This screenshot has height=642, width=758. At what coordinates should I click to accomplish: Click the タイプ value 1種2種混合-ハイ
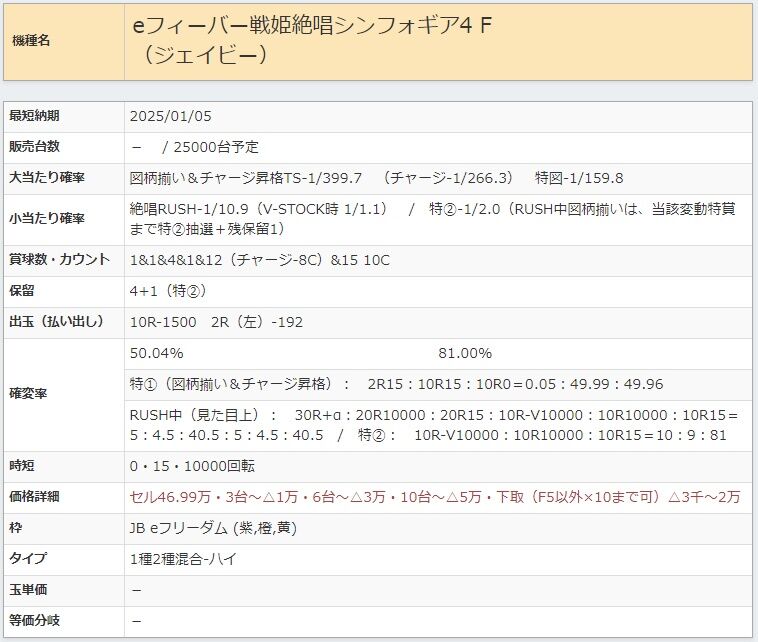click(x=183, y=559)
